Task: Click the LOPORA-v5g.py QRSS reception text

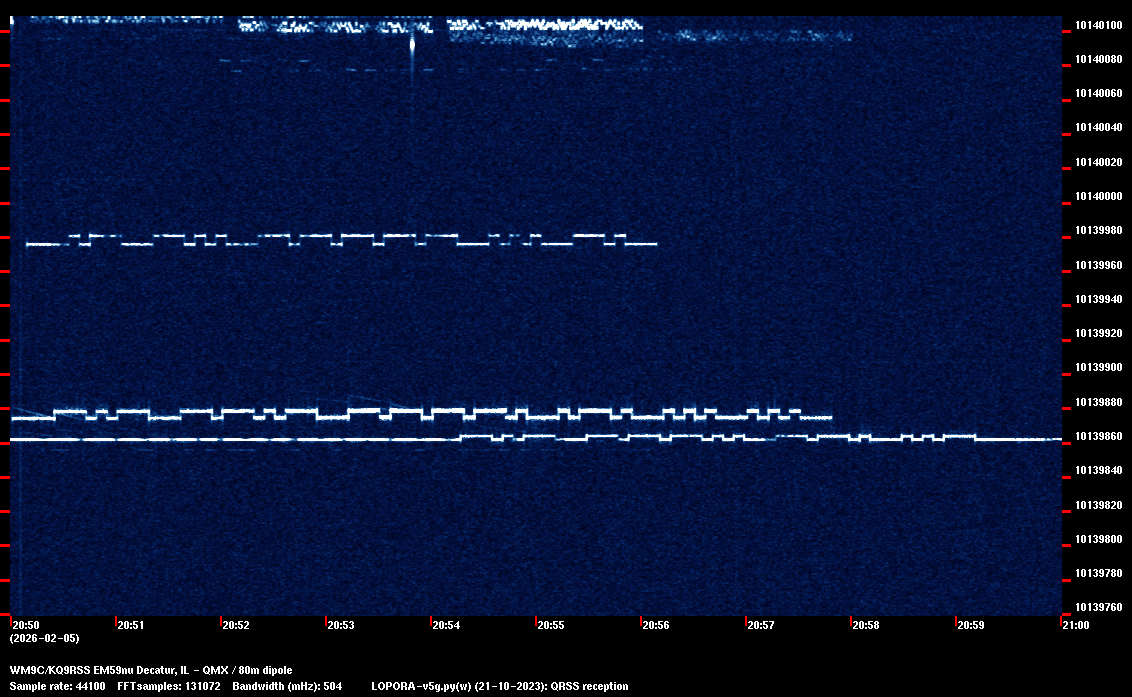Action: pos(499,687)
